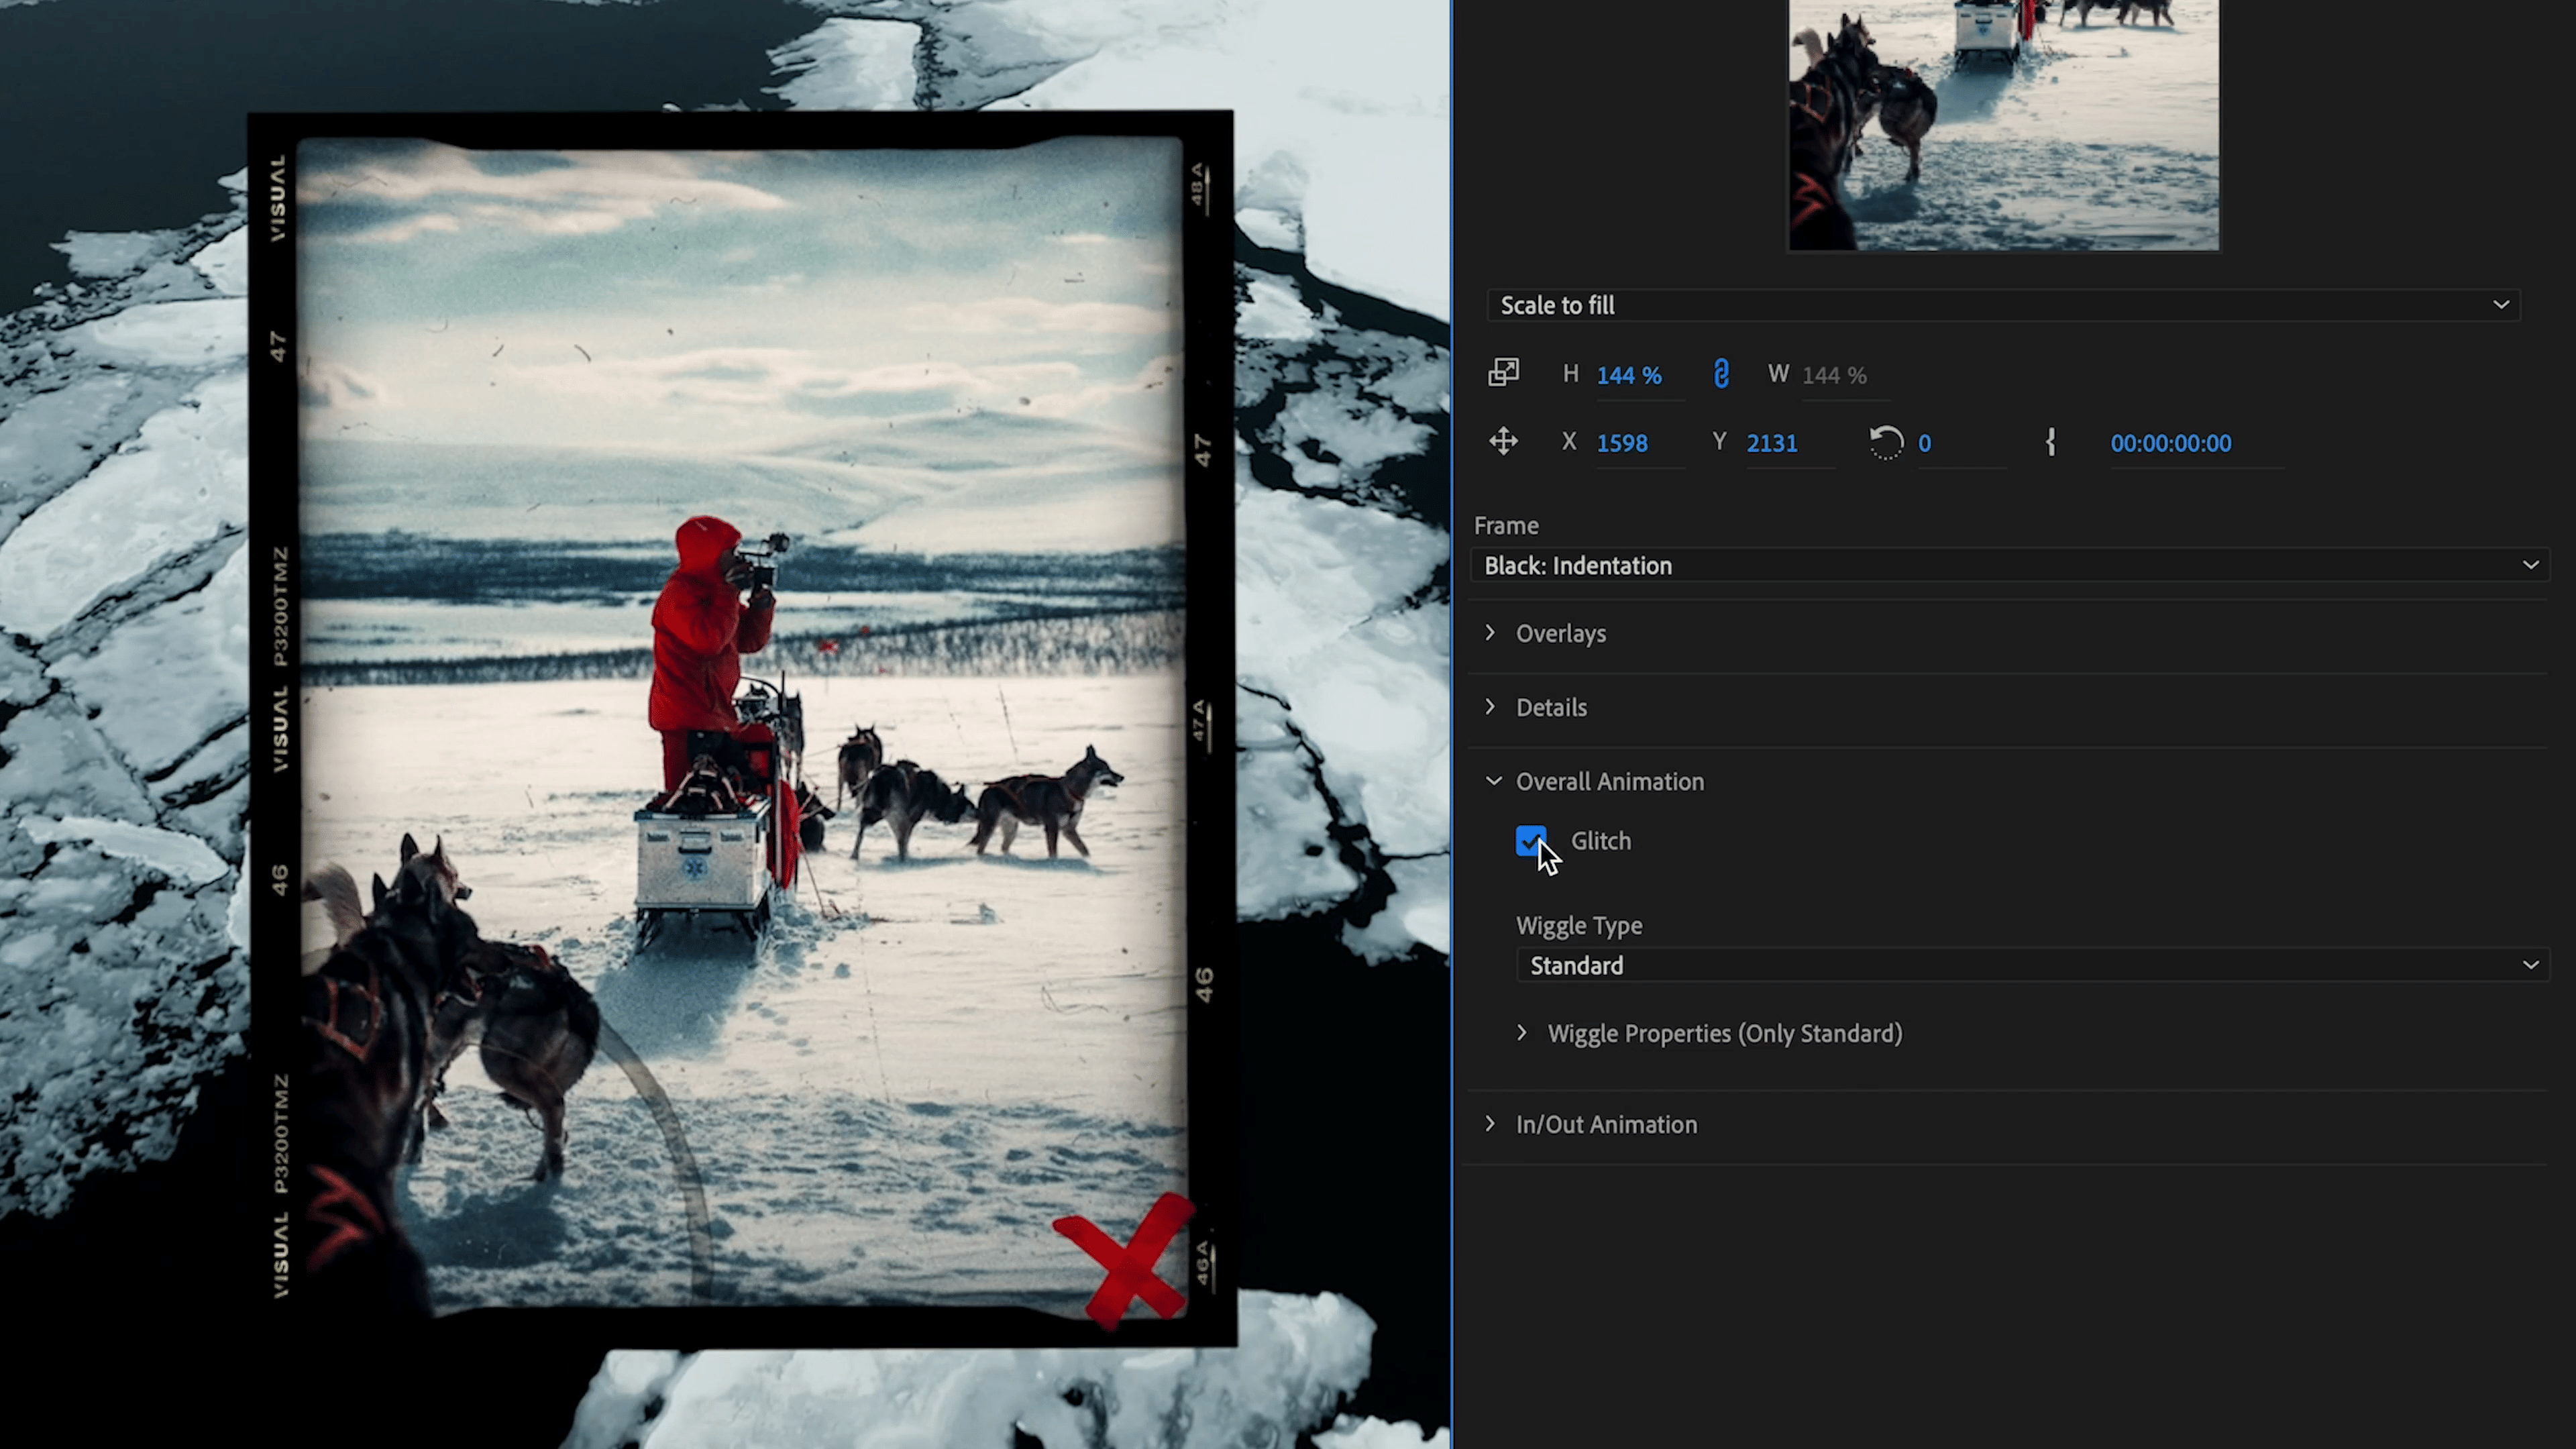
Task: Click the H scale value 144 %
Action: [x=1629, y=375]
